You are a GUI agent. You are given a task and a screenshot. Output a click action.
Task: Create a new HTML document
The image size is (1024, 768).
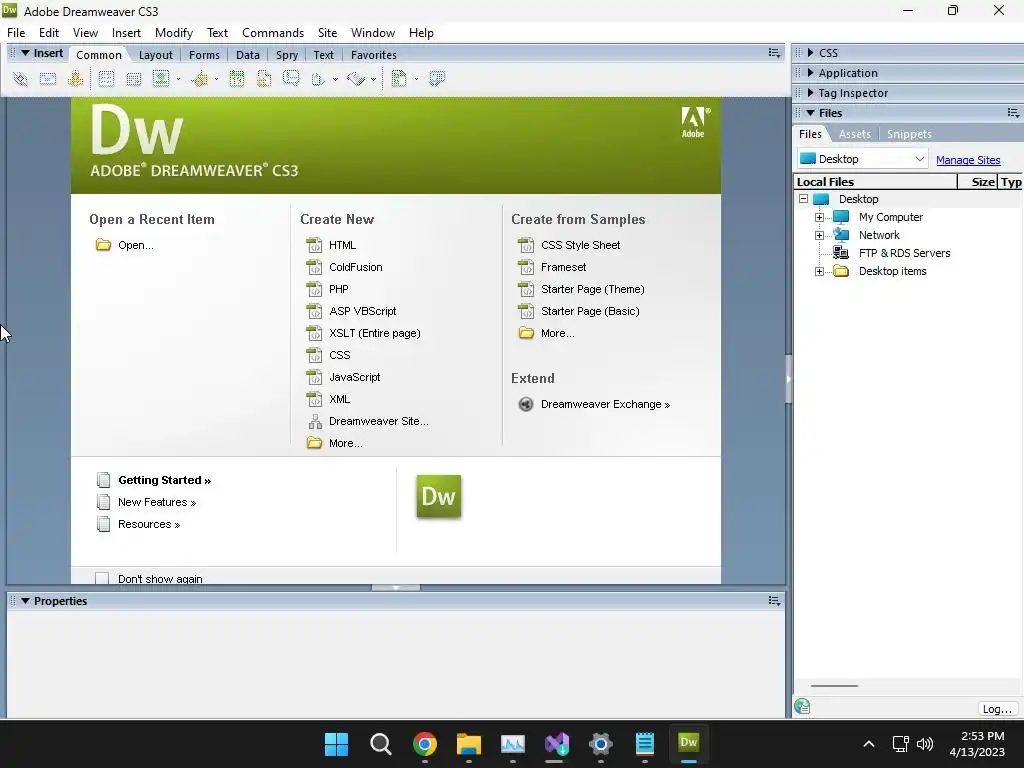342,245
